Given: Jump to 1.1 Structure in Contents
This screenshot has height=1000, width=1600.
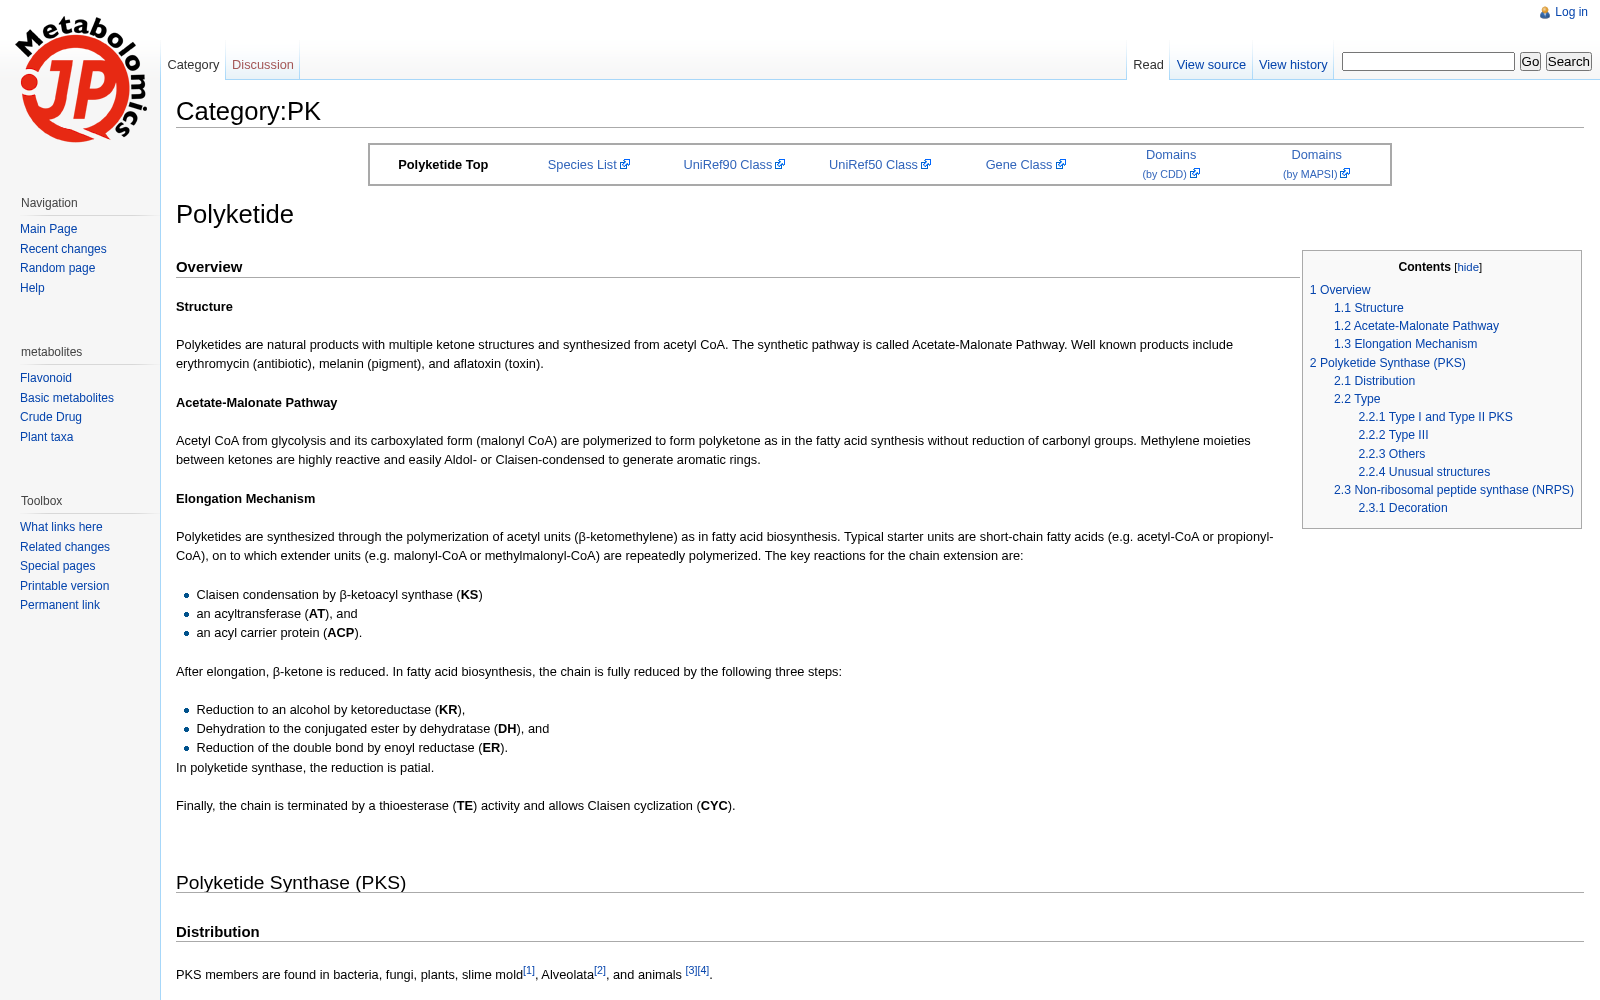Looking at the screenshot, I should (1369, 308).
